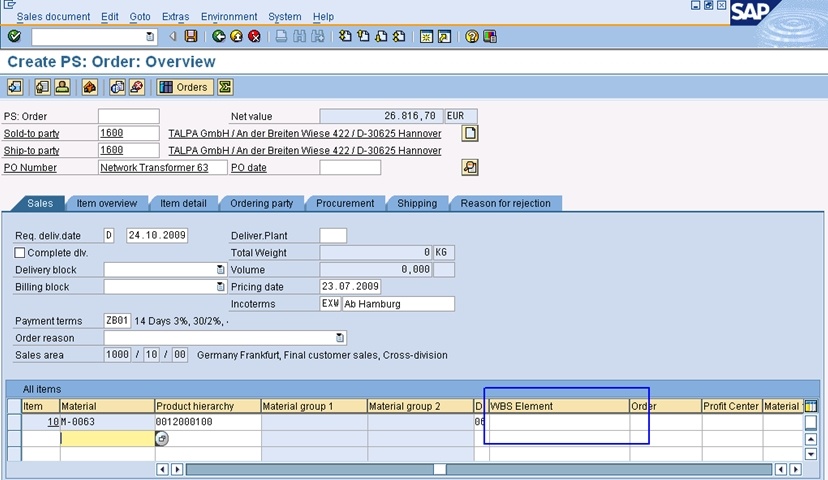Enable the Complete dlv. checkbox
The image size is (828, 480).
tap(20, 253)
